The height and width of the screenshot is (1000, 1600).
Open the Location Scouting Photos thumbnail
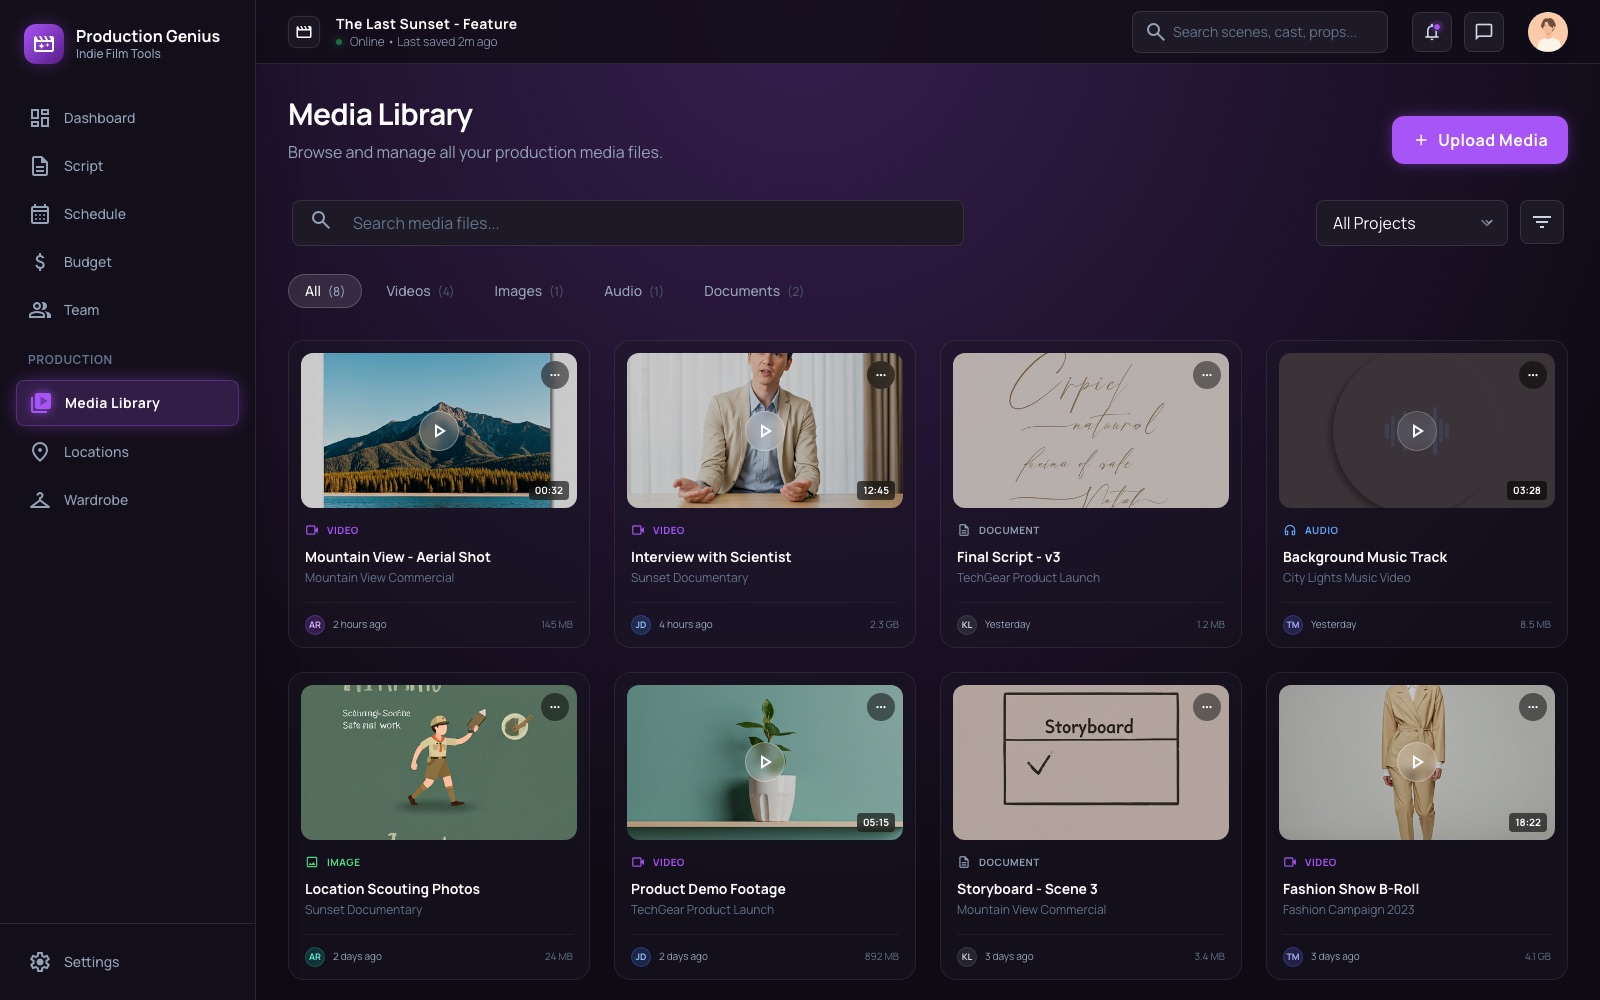pos(439,762)
